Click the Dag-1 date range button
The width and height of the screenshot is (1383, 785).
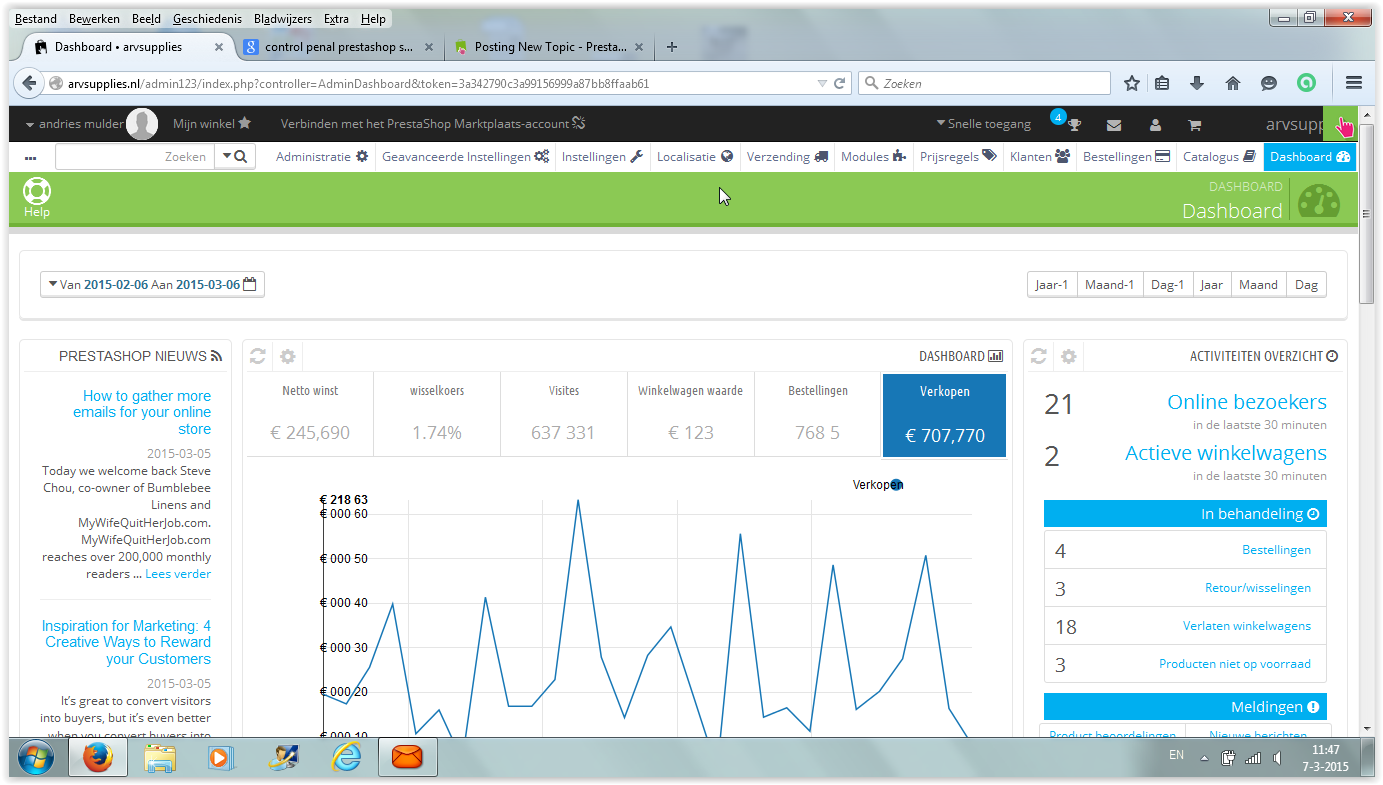click(1167, 284)
